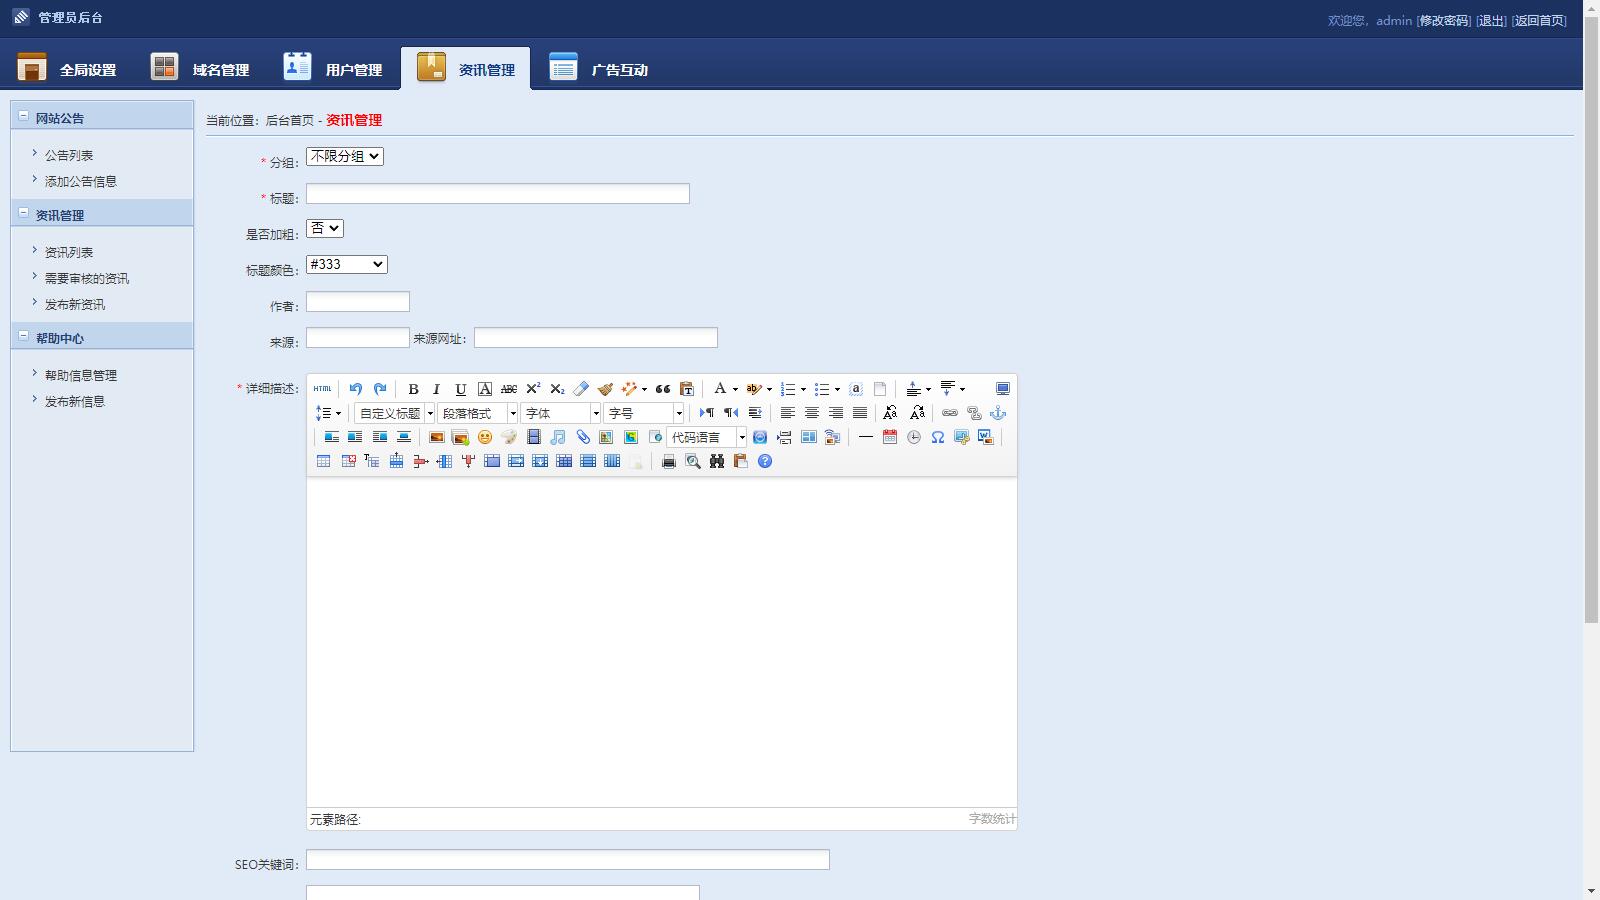Open editor help question mark icon
This screenshot has width=1600, height=900.
click(x=765, y=461)
